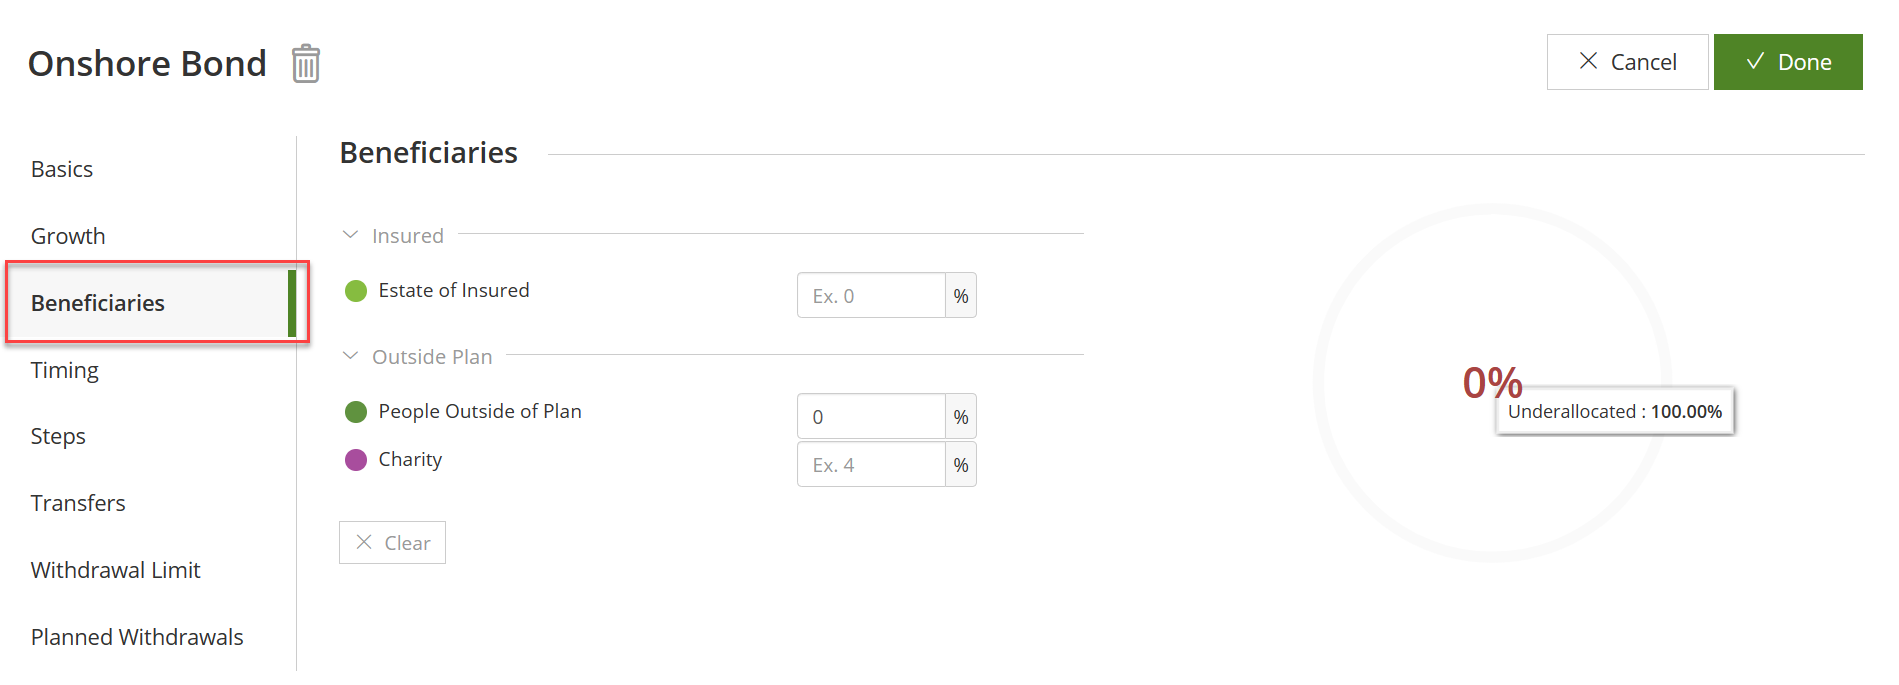Click the Charity percentage input field
The width and height of the screenshot is (1899, 685).
(x=871, y=465)
